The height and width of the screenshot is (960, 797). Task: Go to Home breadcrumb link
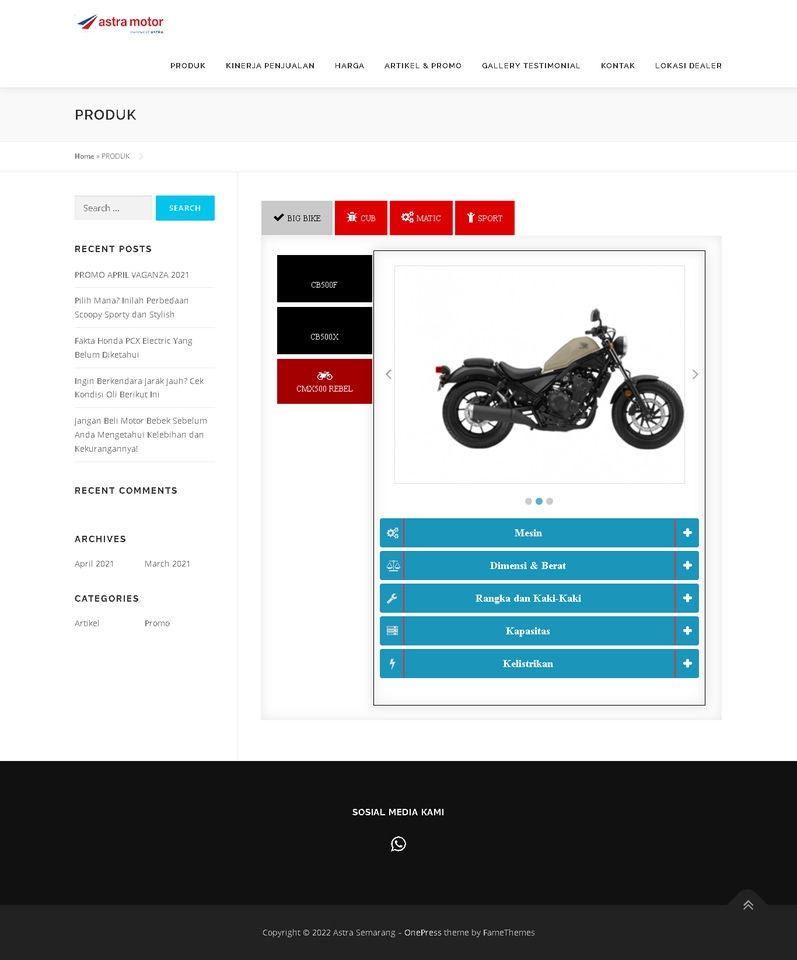pyautogui.click(x=84, y=156)
